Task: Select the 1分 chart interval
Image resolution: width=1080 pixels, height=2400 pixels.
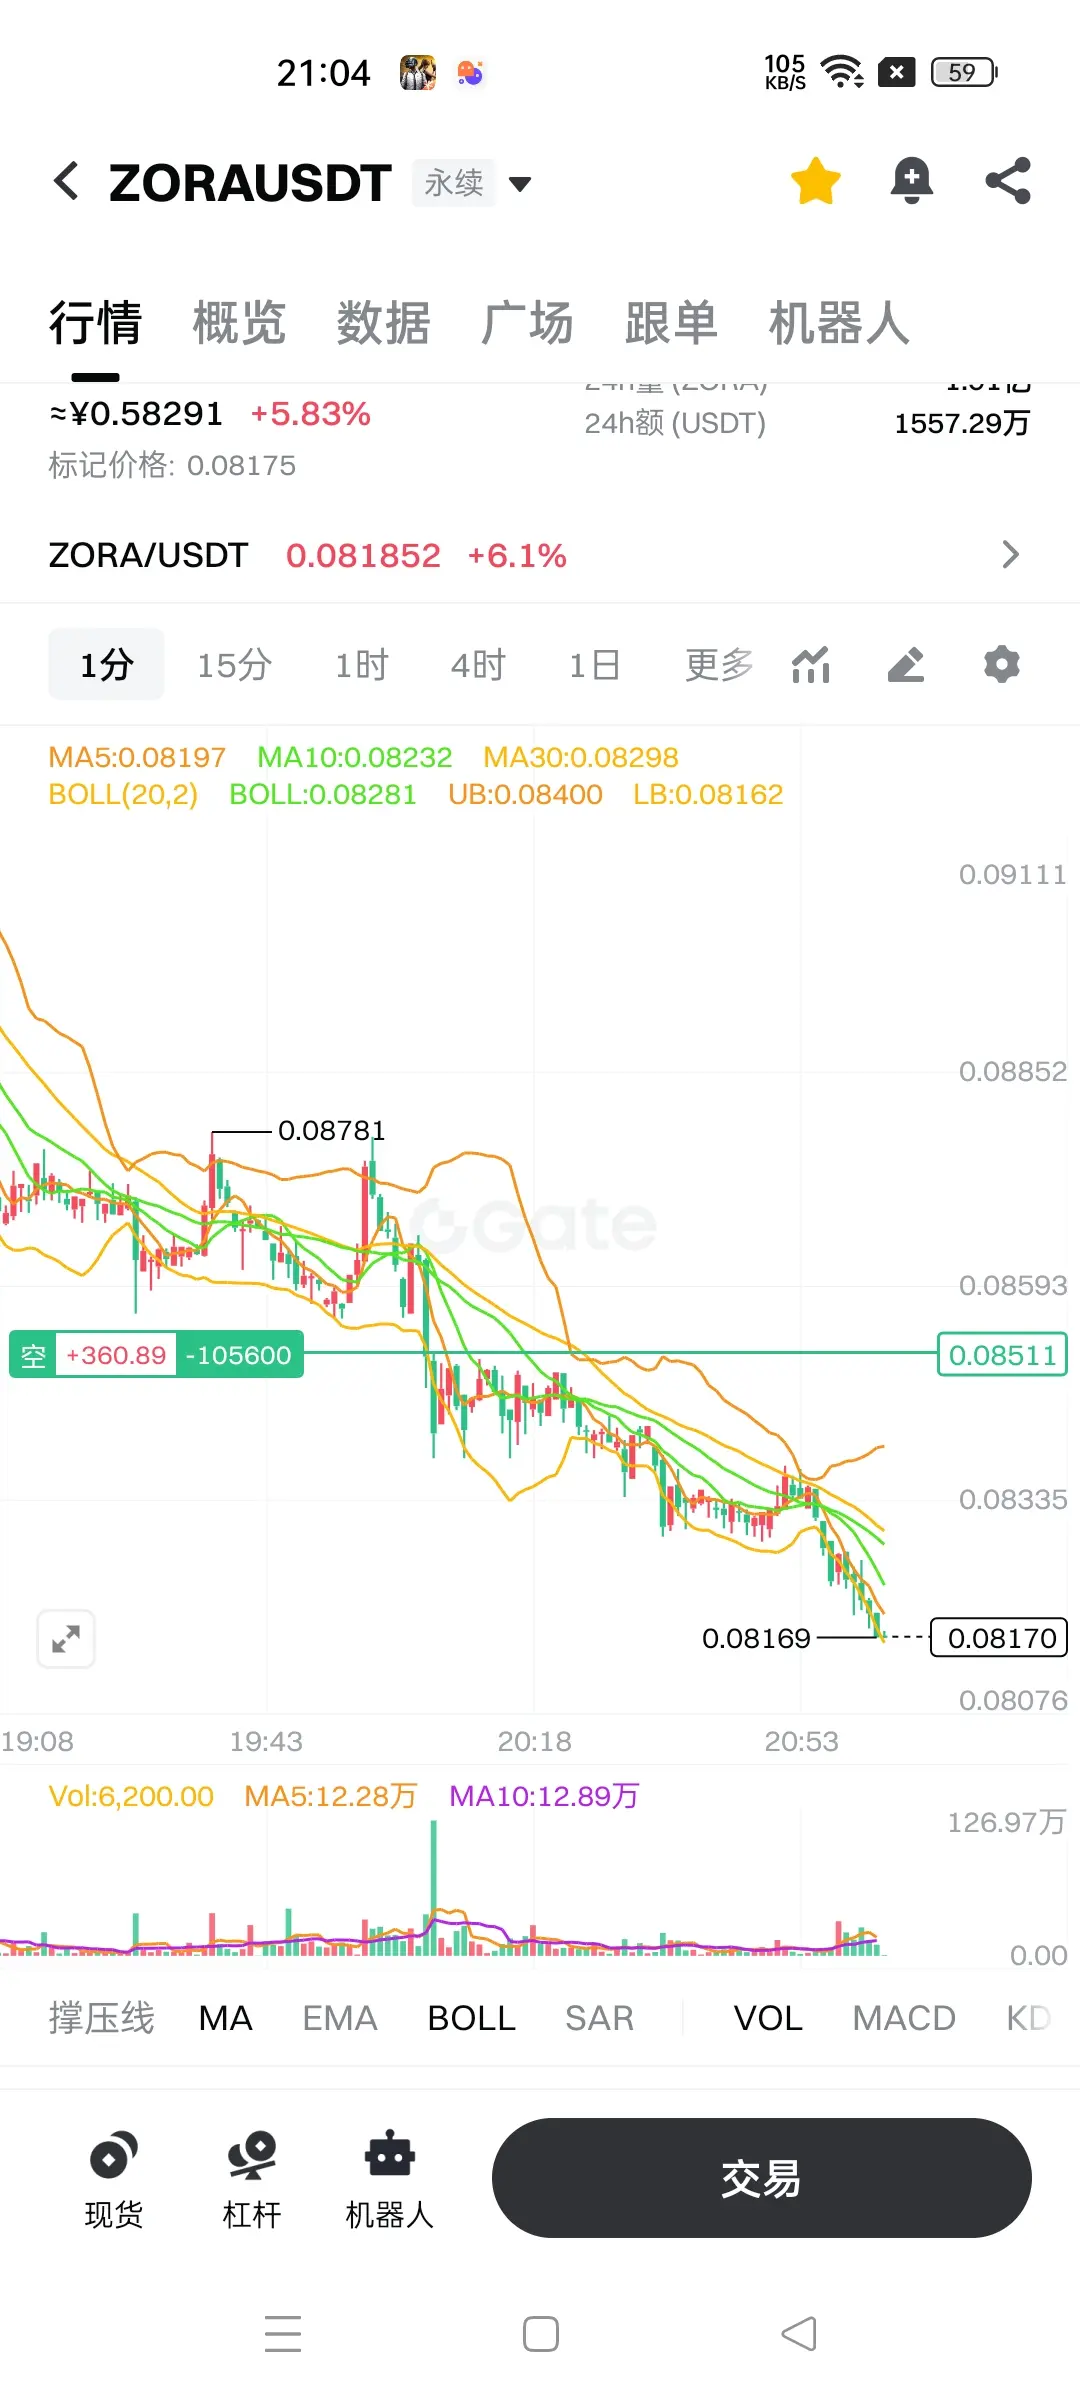Action: click(106, 664)
